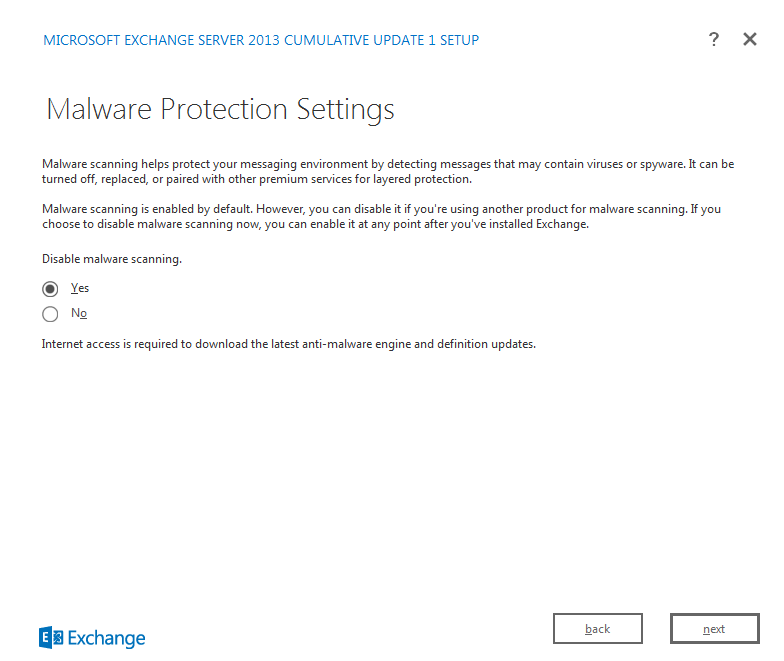Click the 'No' option label text
Viewport: 784px width, 661px height.
[x=79, y=313]
